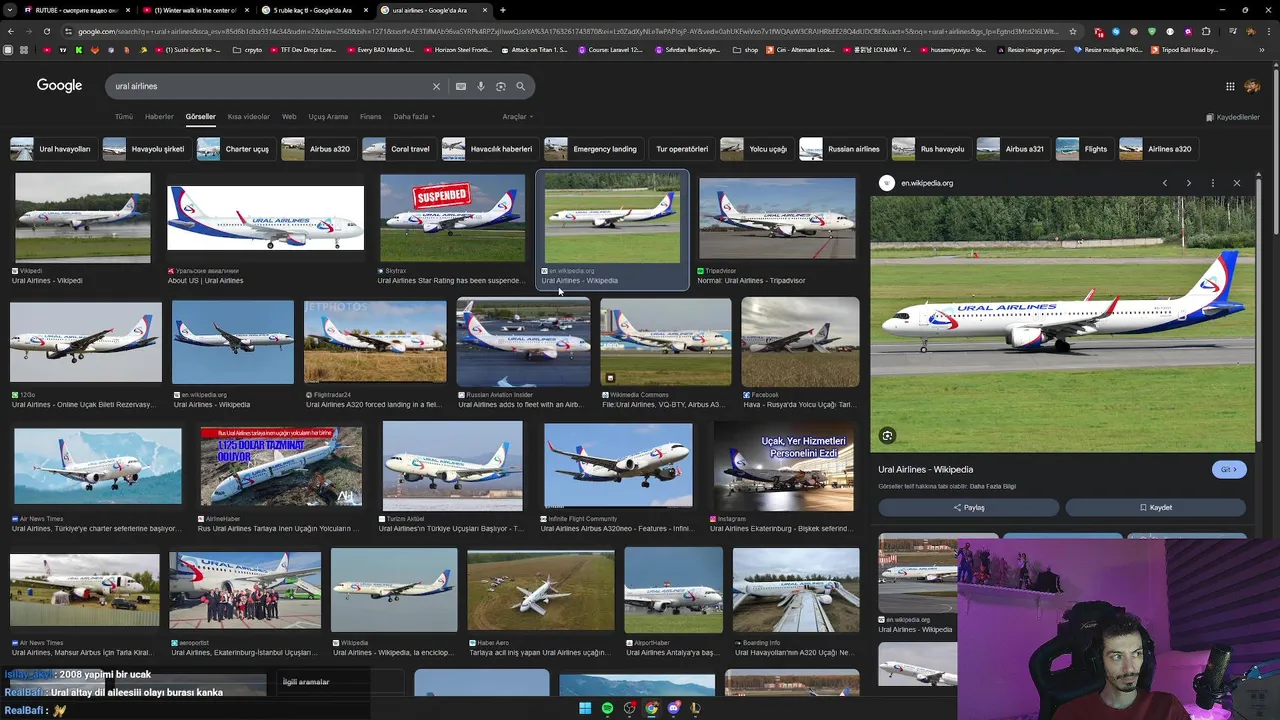Open the Google account avatar
Image resolution: width=1280 pixels, height=720 pixels.
click(x=1252, y=86)
